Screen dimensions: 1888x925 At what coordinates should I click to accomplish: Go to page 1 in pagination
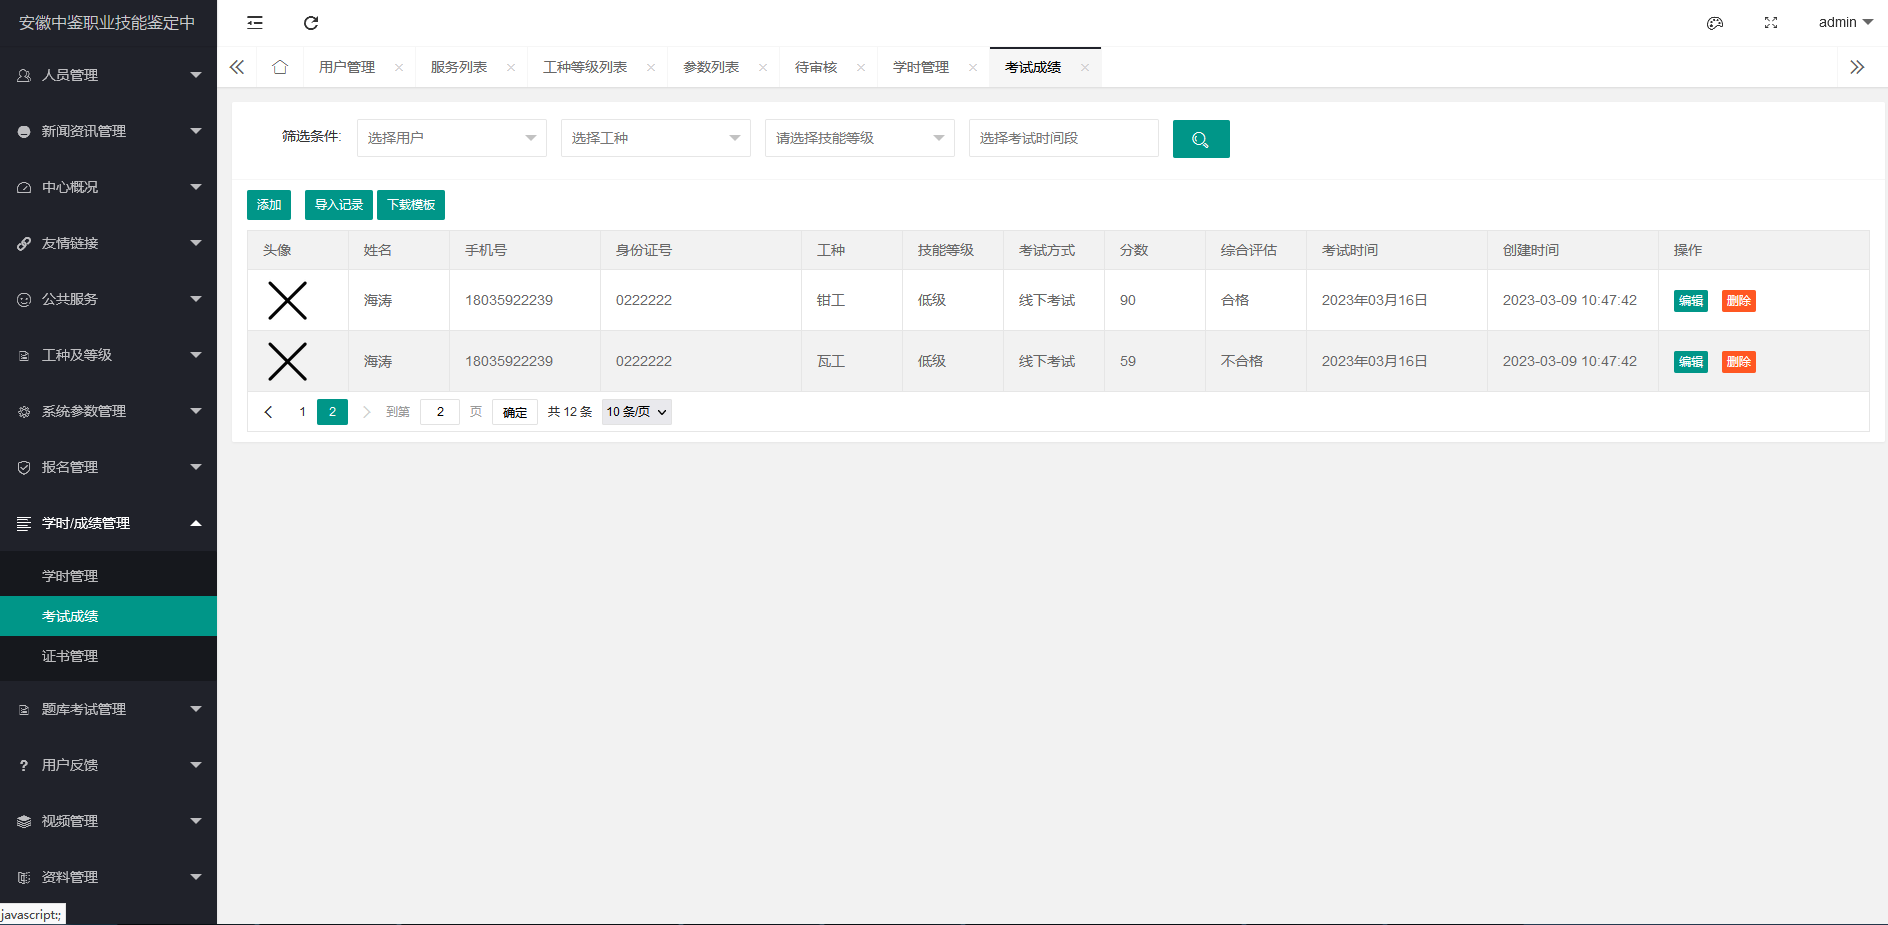[303, 412]
